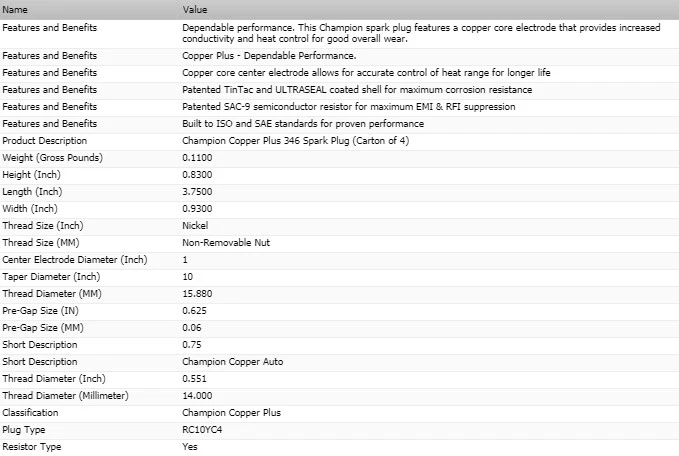Select the value 0.75
Image resolution: width=679 pixels, height=456 pixels.
coord(191,345)
